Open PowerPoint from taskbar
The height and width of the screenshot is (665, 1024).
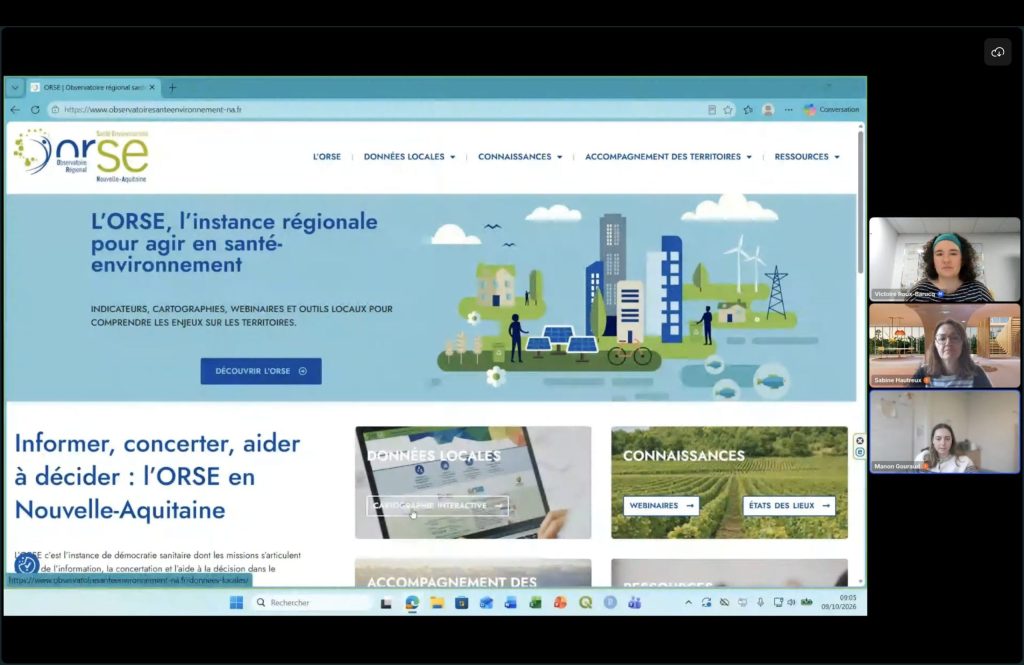(560, 602)
